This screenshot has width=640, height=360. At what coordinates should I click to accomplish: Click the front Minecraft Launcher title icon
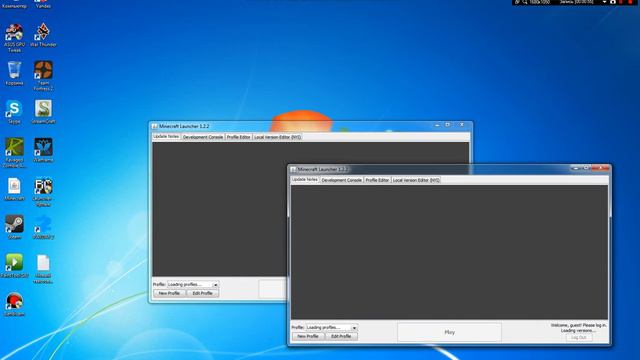point(293,169)
